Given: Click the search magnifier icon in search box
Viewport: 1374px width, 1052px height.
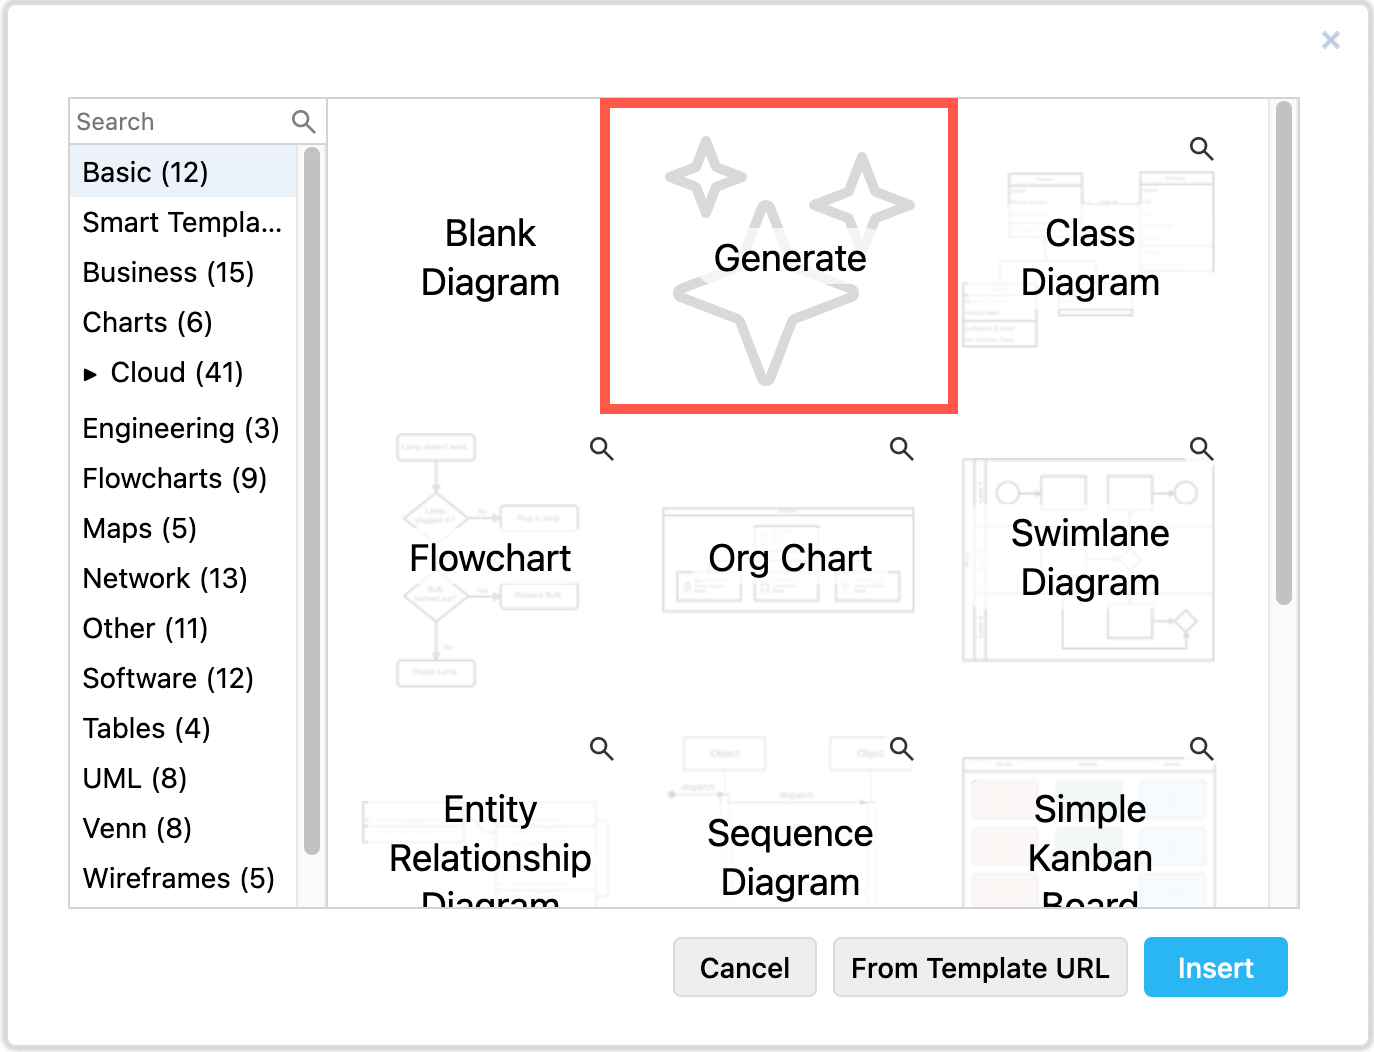Looking at the screenshot, I should point(303,121).
